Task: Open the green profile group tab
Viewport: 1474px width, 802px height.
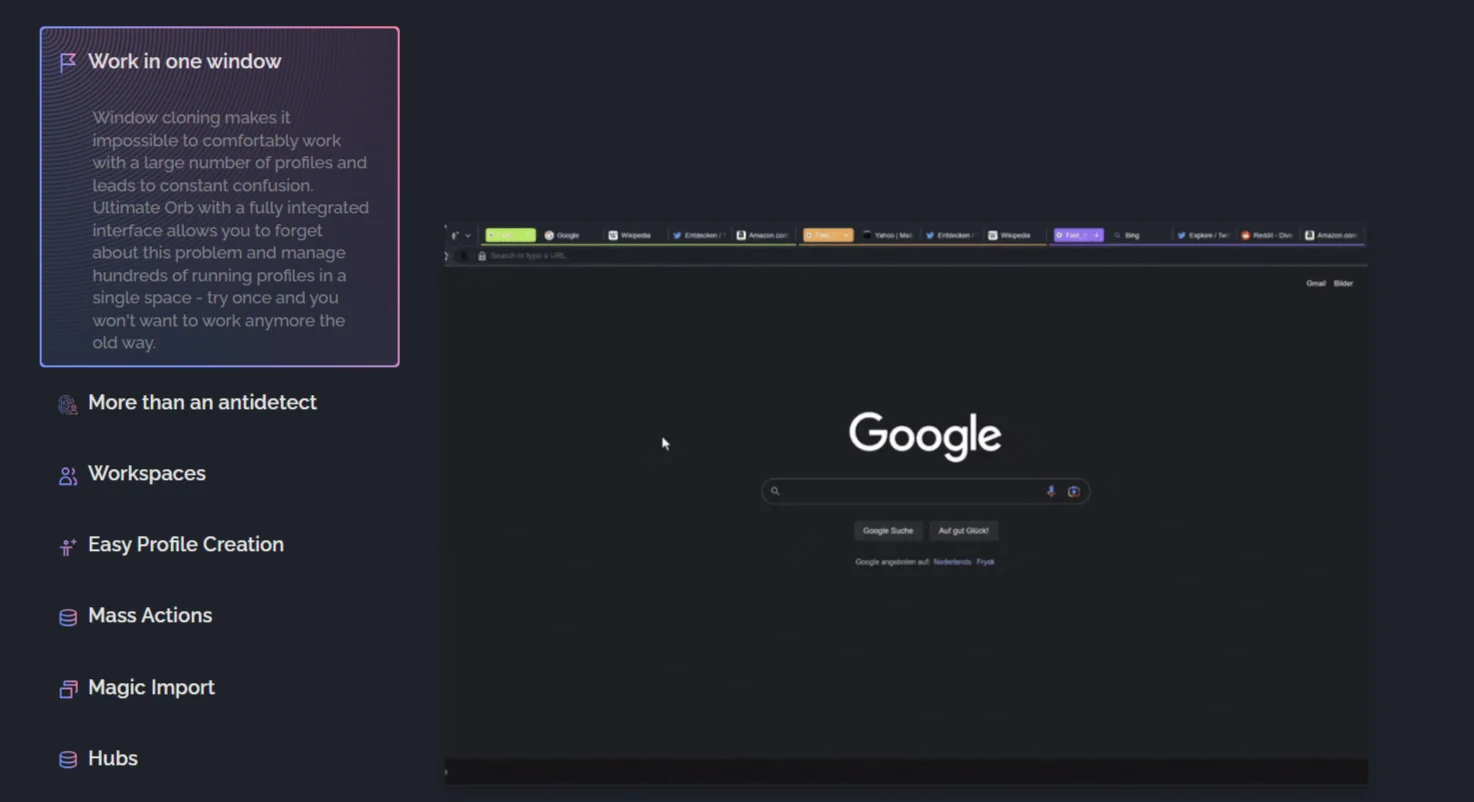Action: pos(510,236)
